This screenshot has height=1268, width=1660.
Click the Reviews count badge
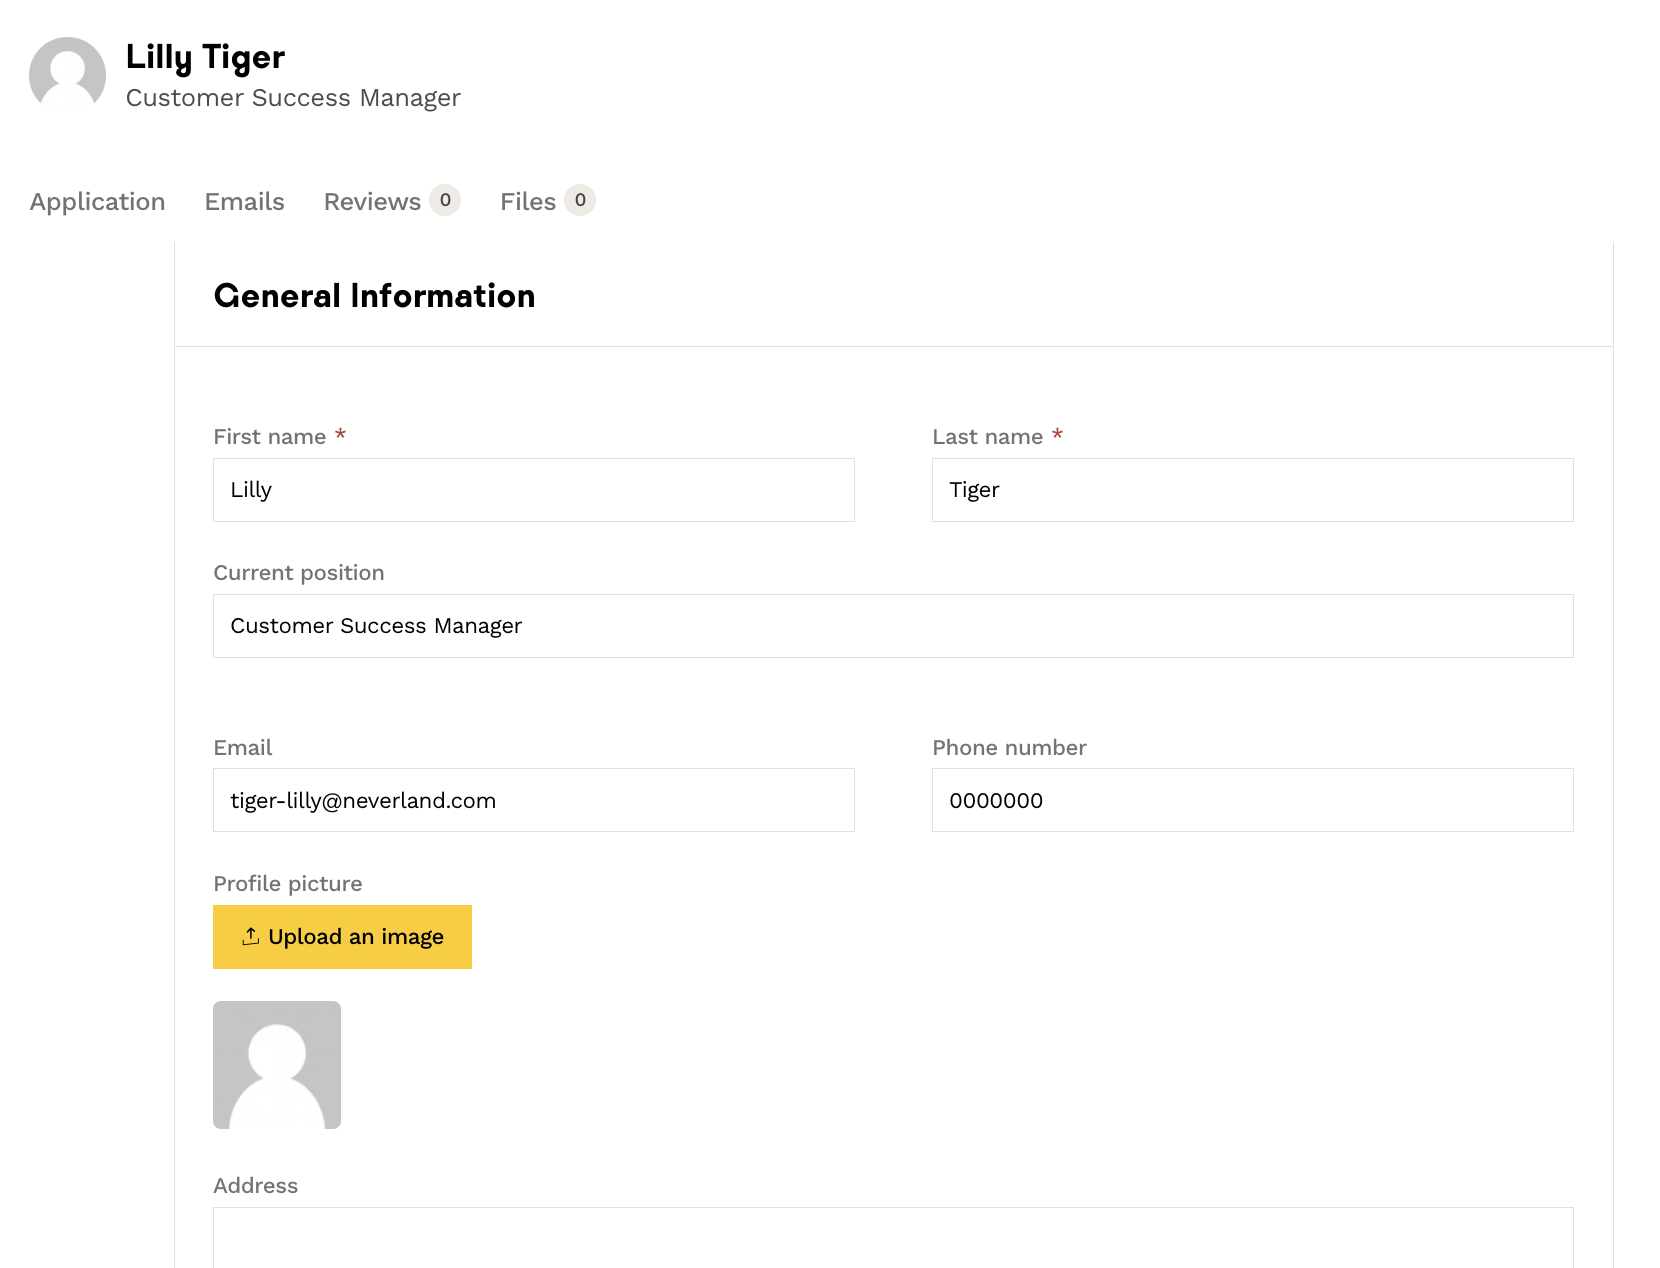coord(445,200)
